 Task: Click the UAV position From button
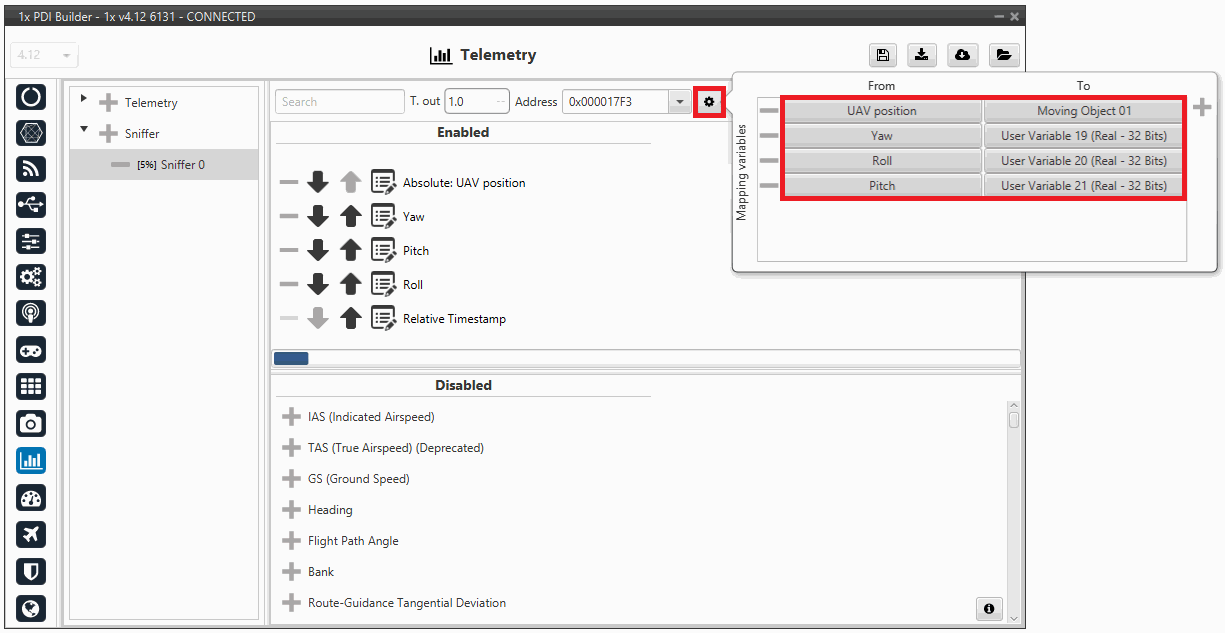click(x=881, y=111)
